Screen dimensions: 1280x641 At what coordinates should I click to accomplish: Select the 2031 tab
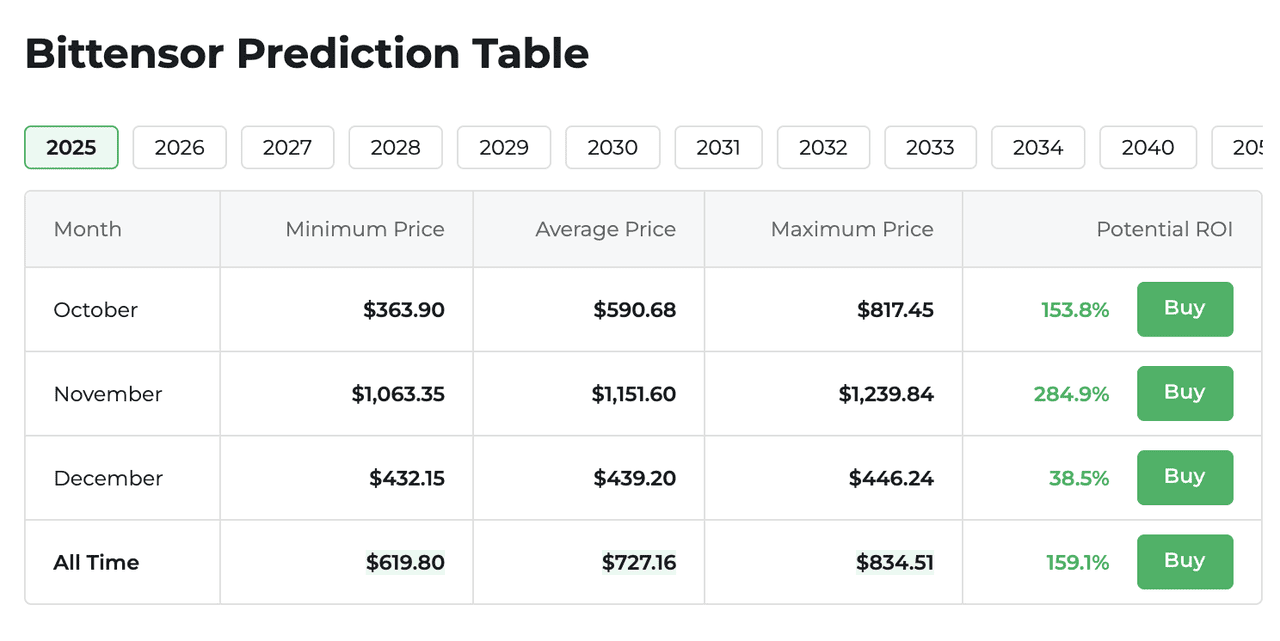(718, 148)
